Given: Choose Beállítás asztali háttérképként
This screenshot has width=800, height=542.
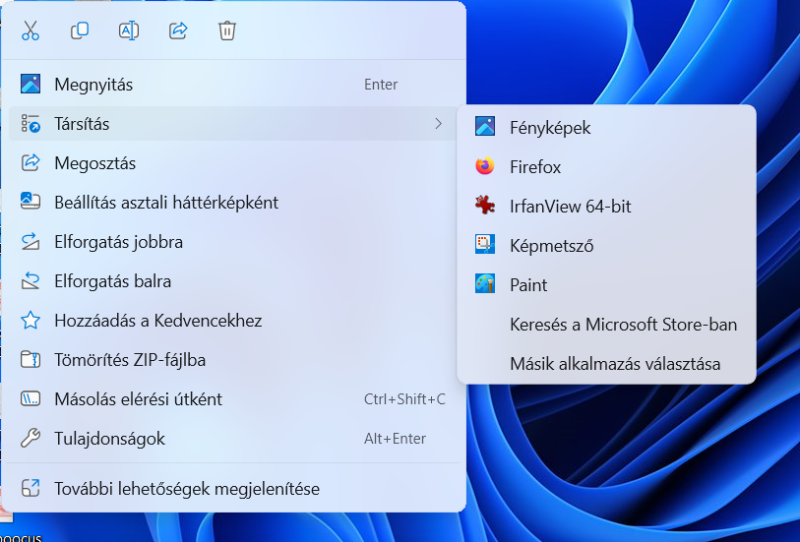Looking at the screenshot, I should (234, 202).
